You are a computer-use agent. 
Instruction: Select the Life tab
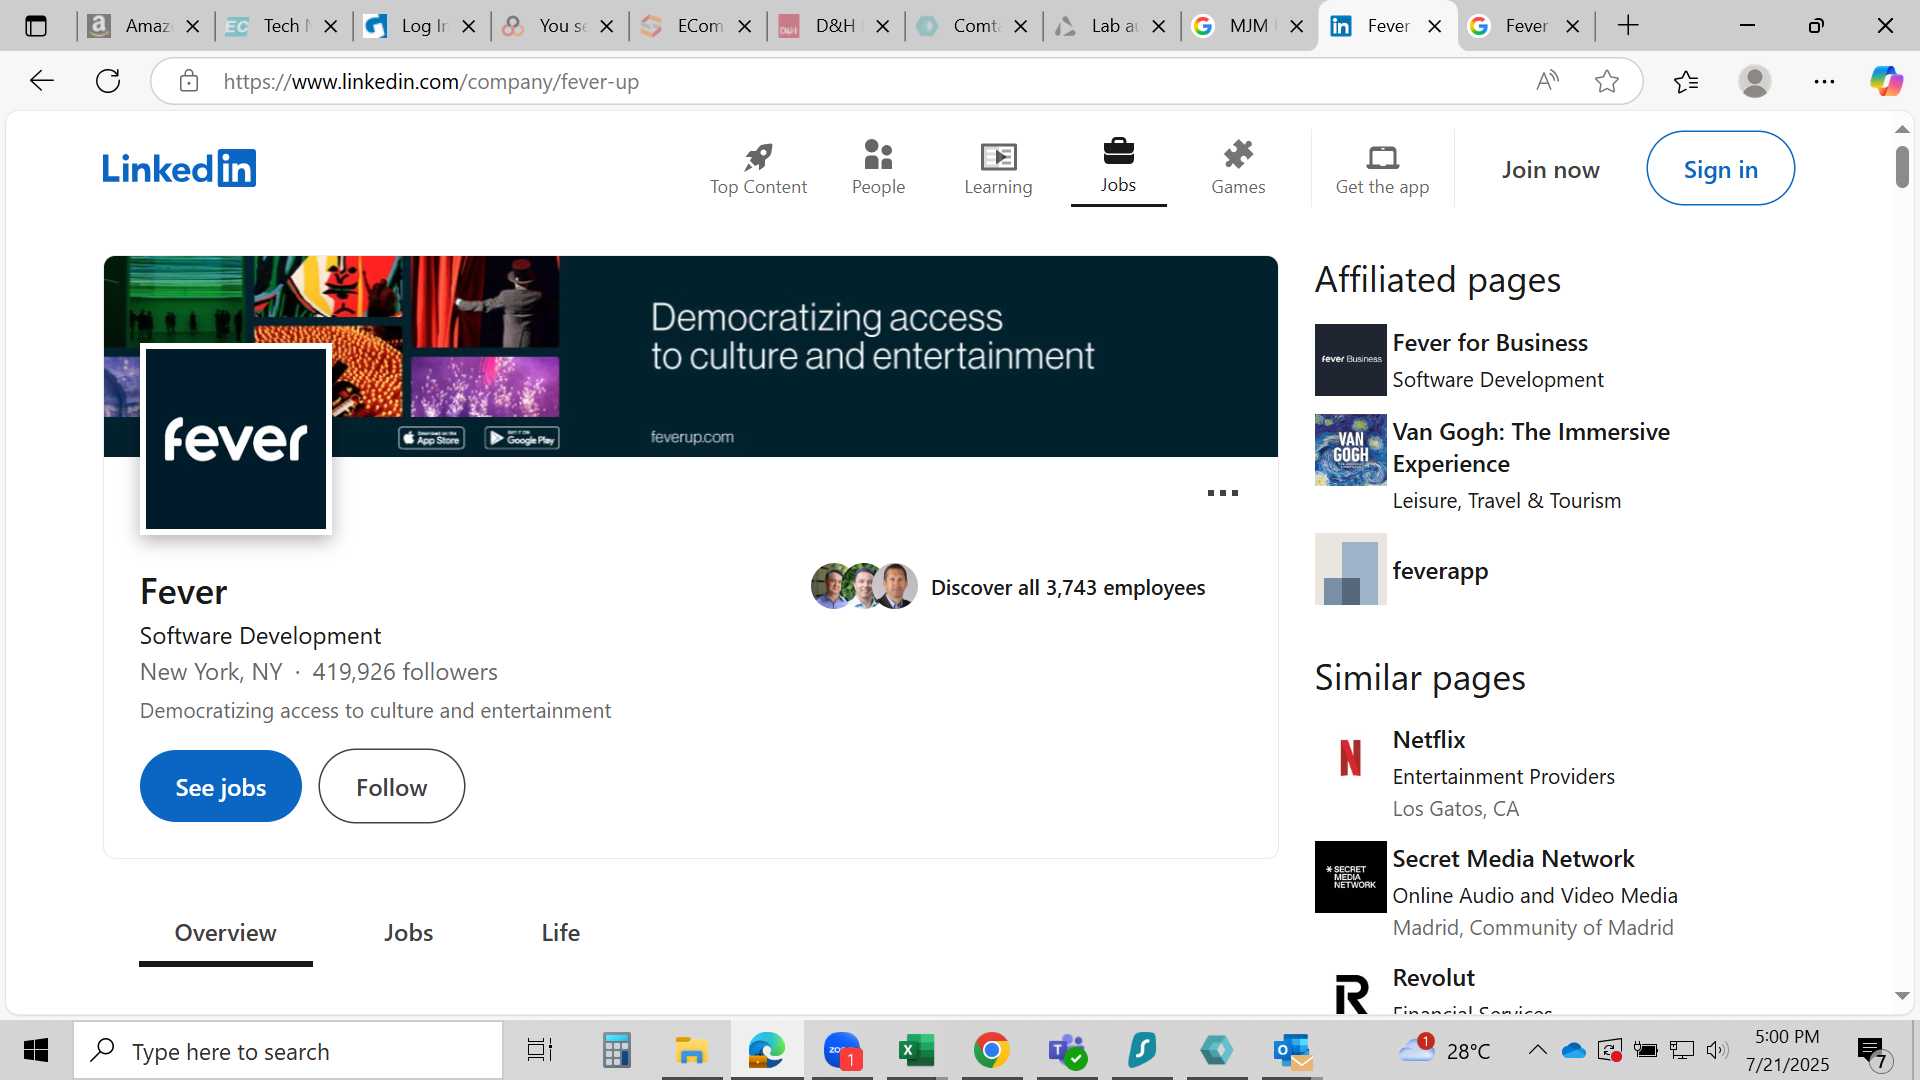561,933
